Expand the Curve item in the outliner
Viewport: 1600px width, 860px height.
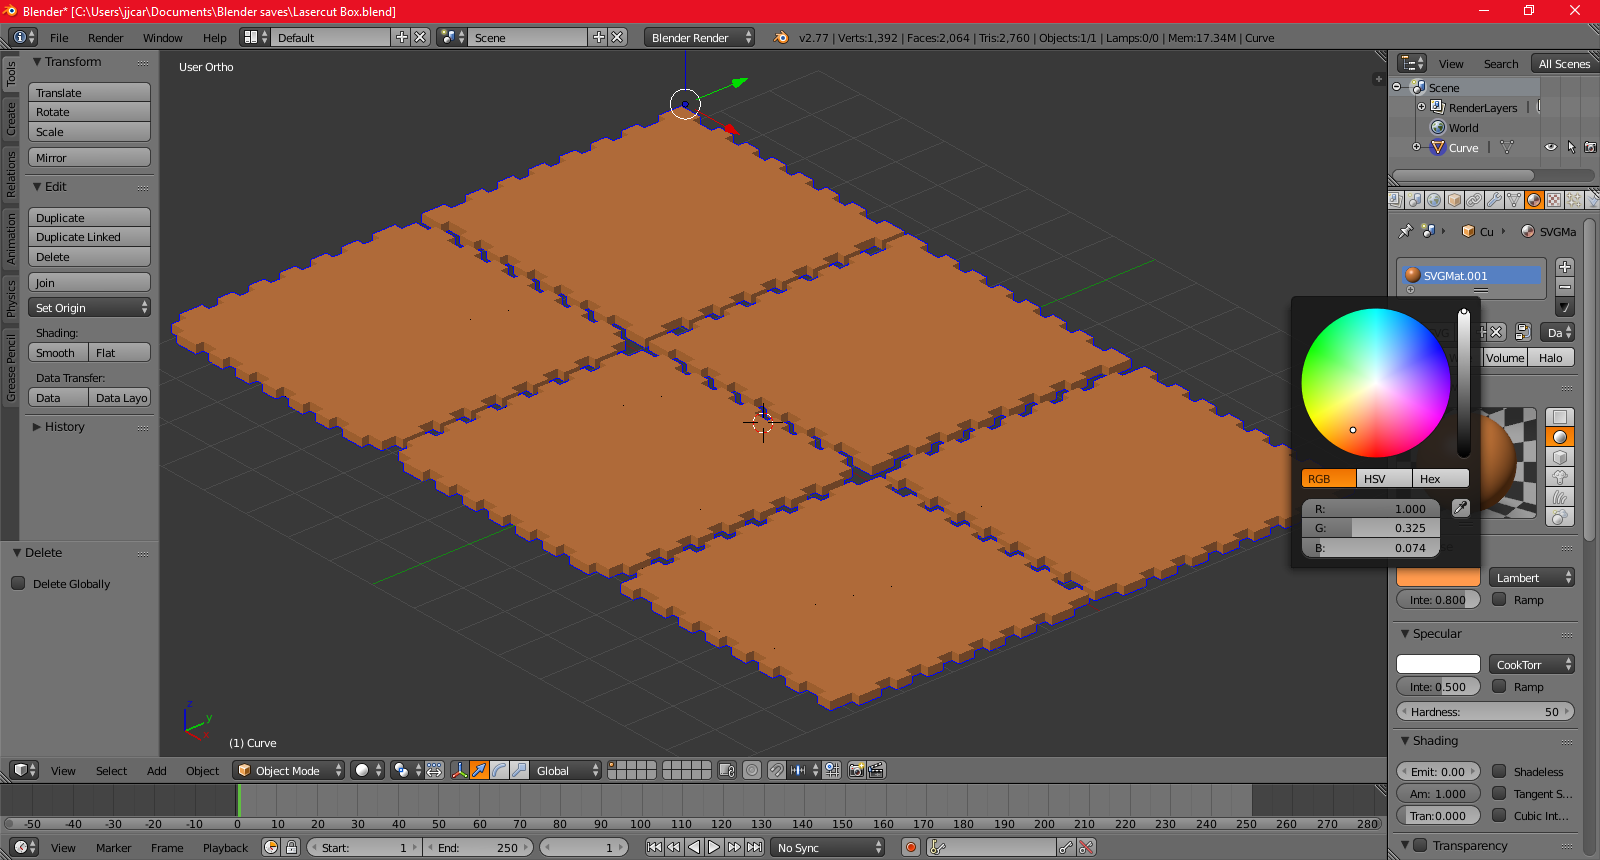1416,147
